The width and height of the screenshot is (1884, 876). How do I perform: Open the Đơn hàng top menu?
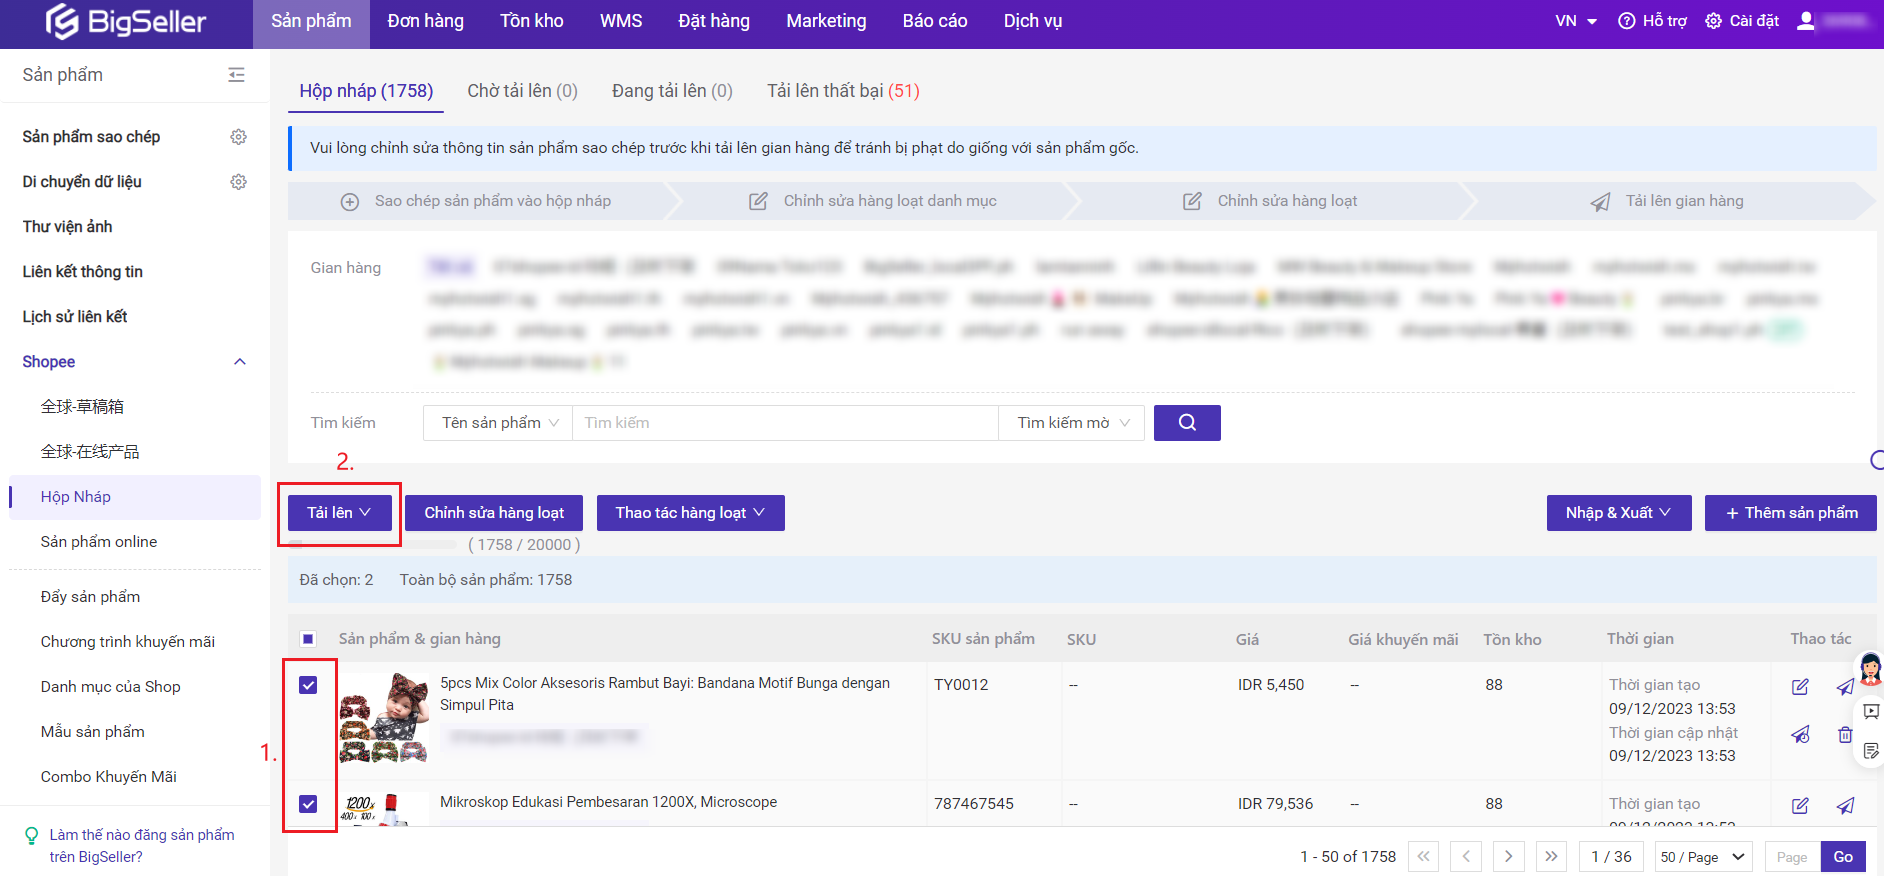tap(425, 21)
